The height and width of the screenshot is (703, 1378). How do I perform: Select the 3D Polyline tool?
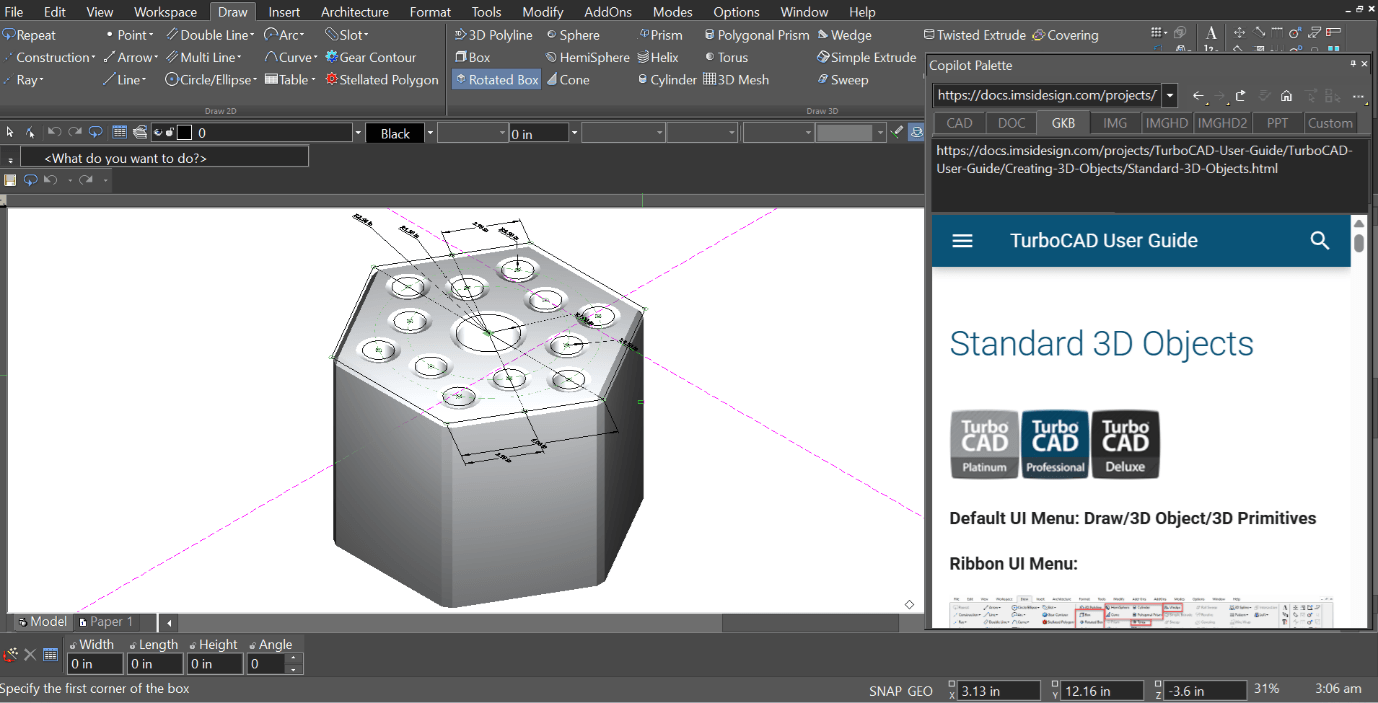click(x=493, y=35)
